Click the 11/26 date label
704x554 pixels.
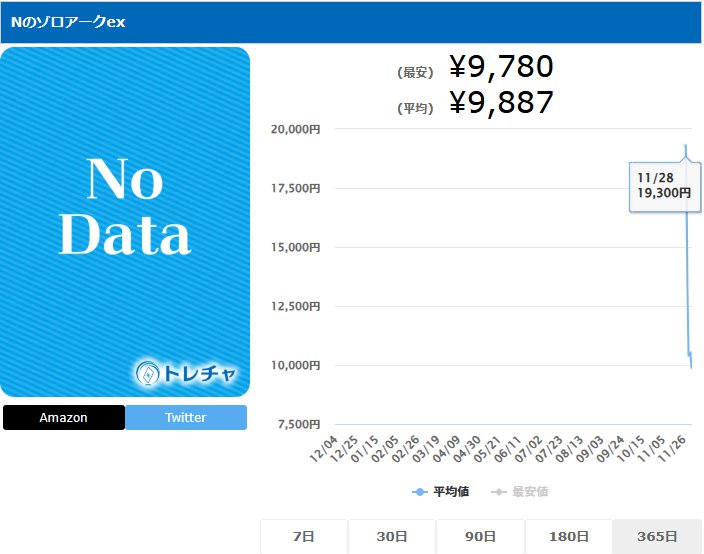click(672, 448)
